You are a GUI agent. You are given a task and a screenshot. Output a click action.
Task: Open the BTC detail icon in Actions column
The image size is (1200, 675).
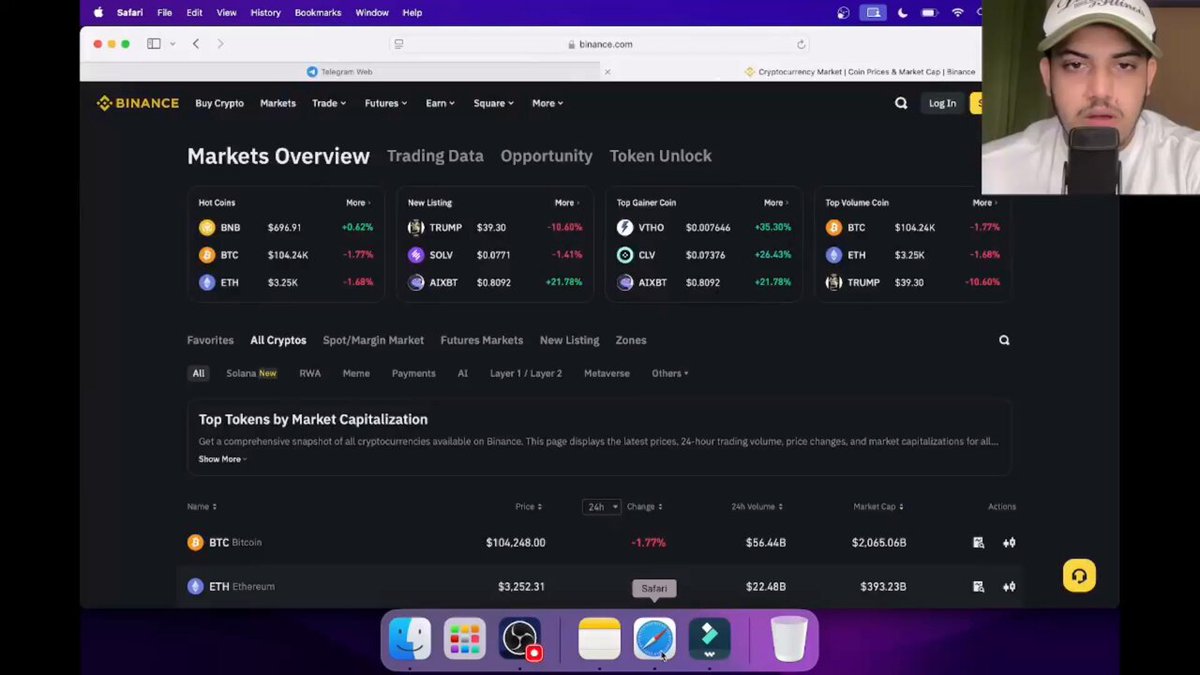click(x=978, y=543)
